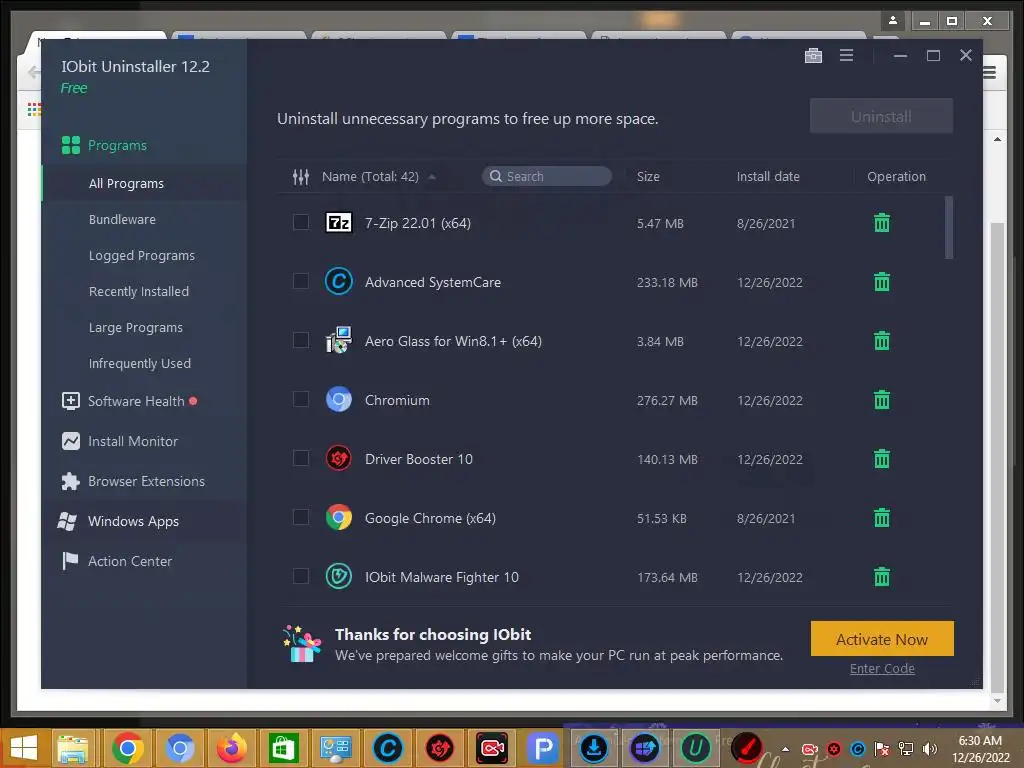Click the Advanced SystemCare taskbar icon
The image size is (1024, 768).
(x=387, y=748)
